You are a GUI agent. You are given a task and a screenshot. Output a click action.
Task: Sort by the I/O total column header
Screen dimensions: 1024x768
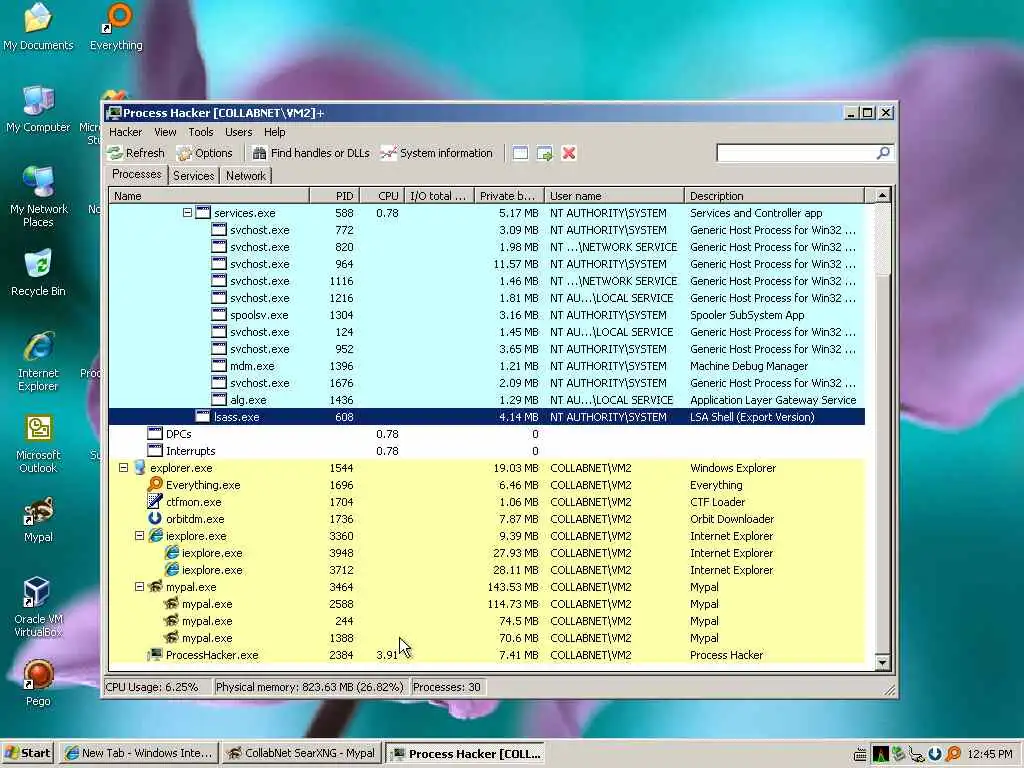point(438,196)
